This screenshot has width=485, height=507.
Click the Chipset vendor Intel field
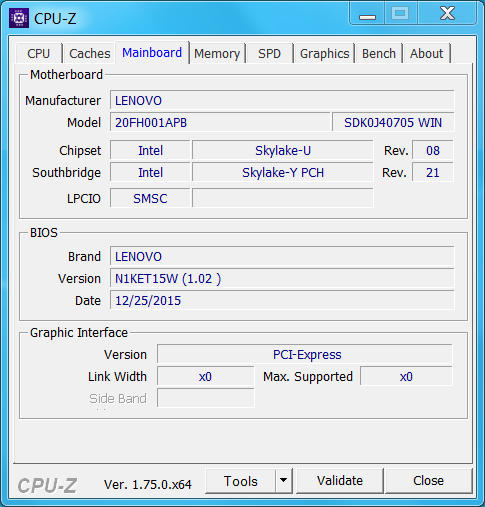[150, 150]
